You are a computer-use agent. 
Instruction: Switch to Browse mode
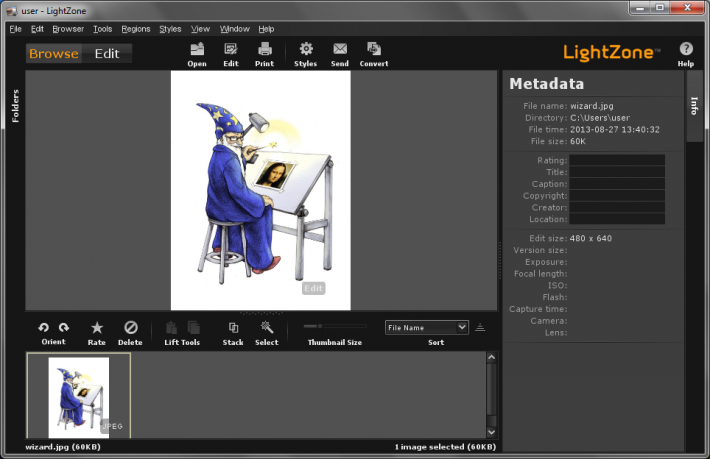point(54,53)
